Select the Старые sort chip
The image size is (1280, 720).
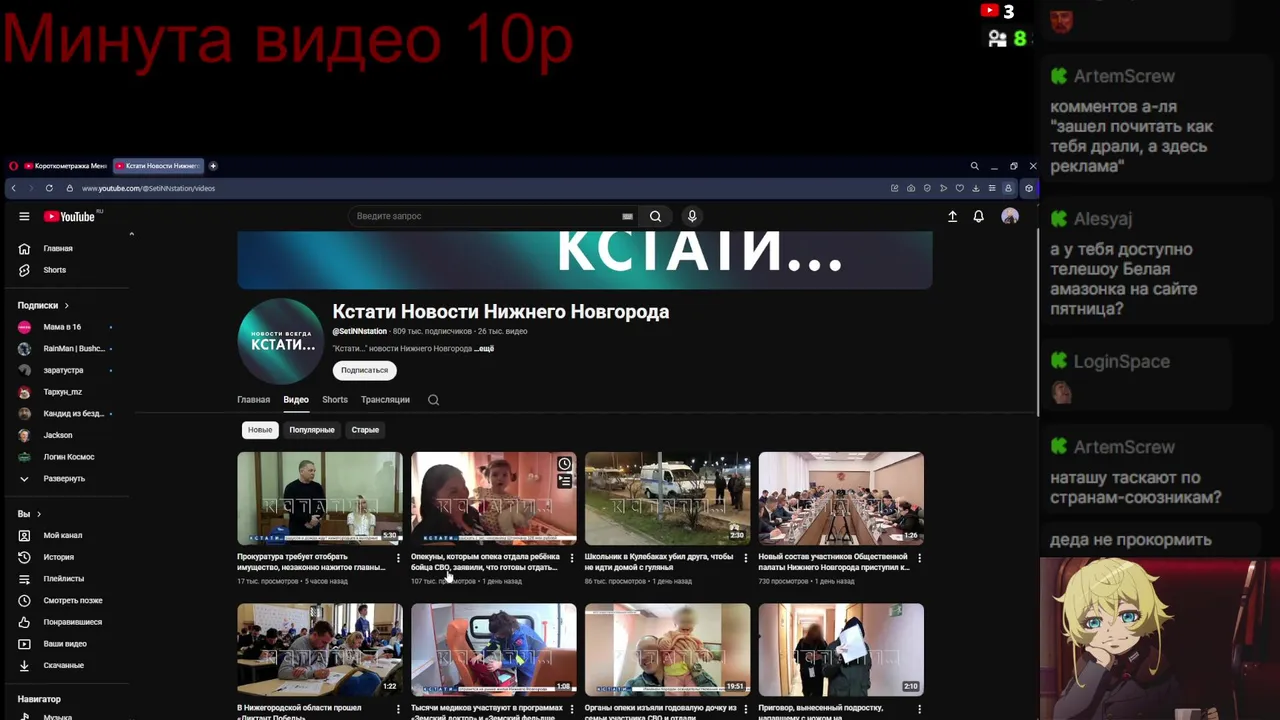(x=365, y=430)
